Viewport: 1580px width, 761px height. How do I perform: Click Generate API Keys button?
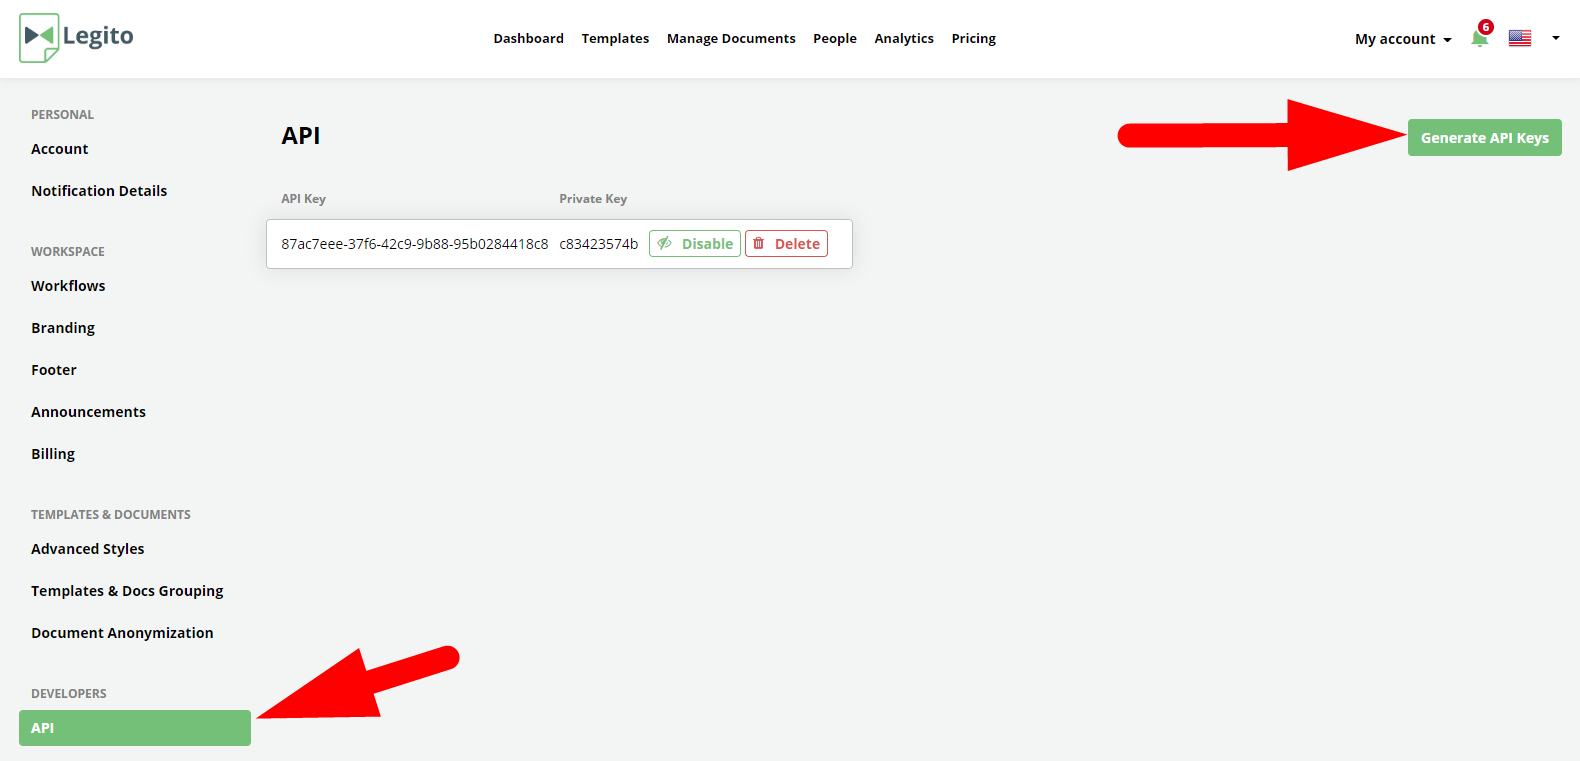point(1484,138)
